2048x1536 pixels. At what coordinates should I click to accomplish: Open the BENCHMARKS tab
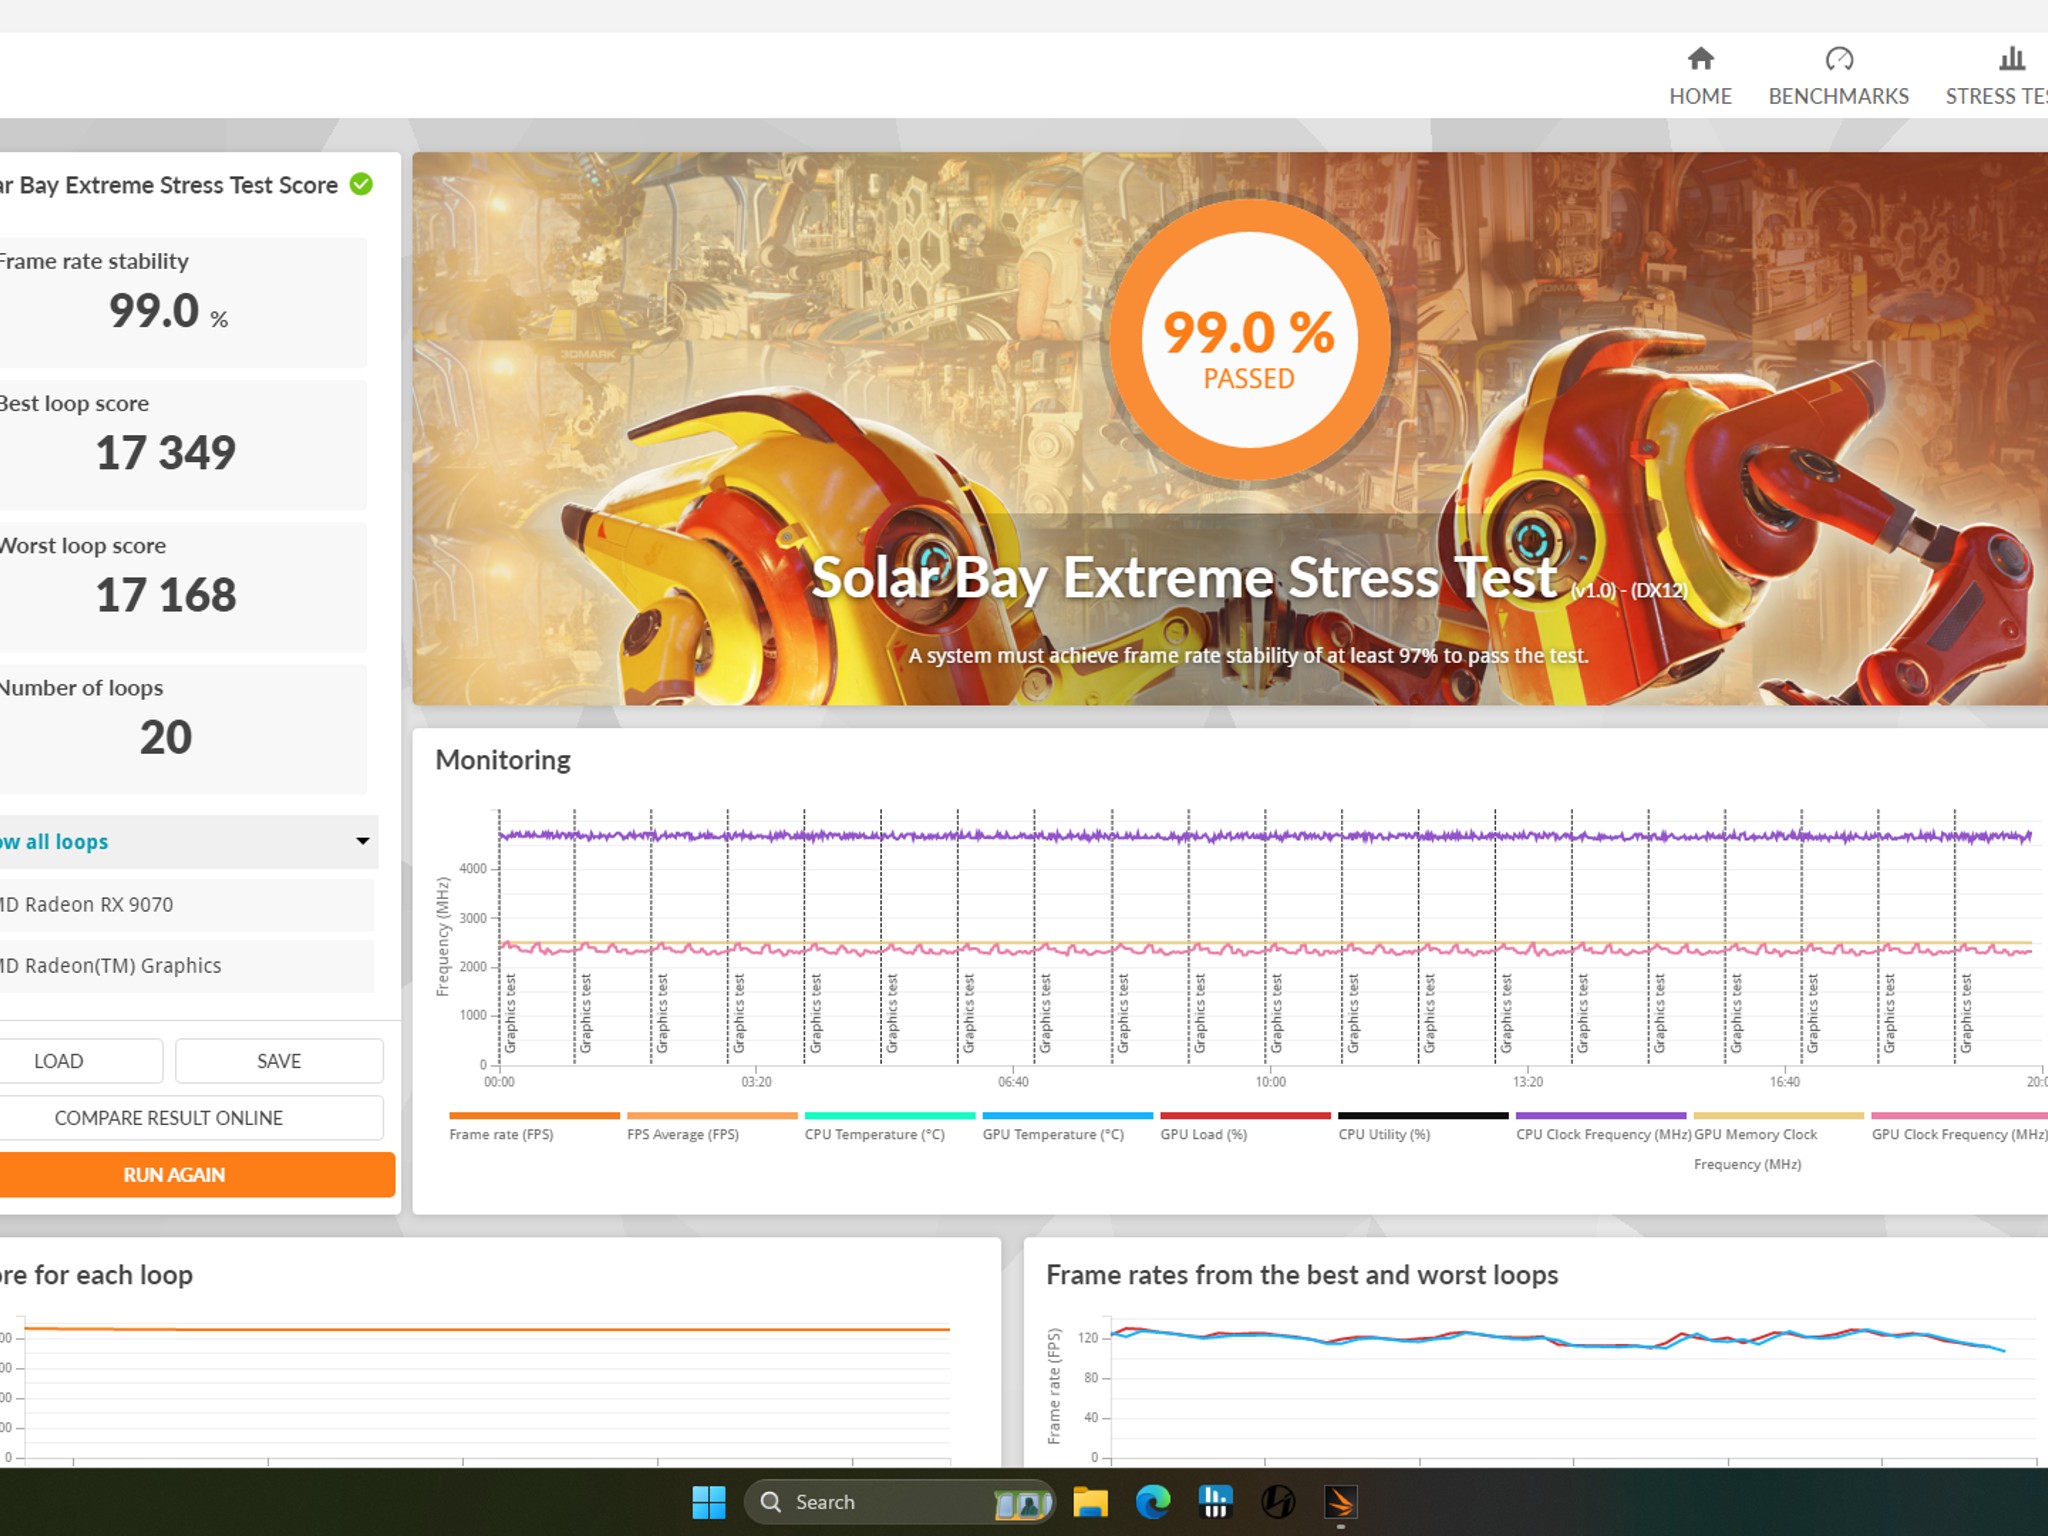1838,77
